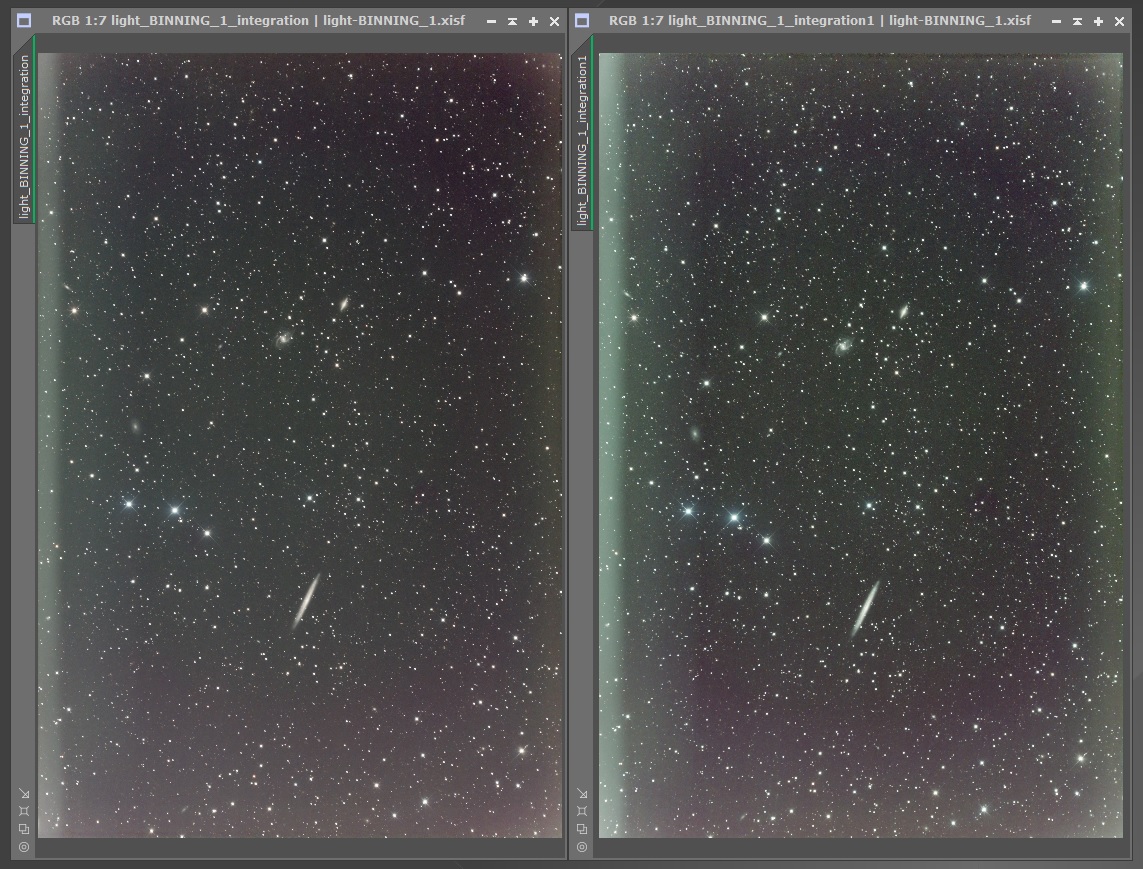Click the edge-on galaxy in the left image

pos(306,600)
